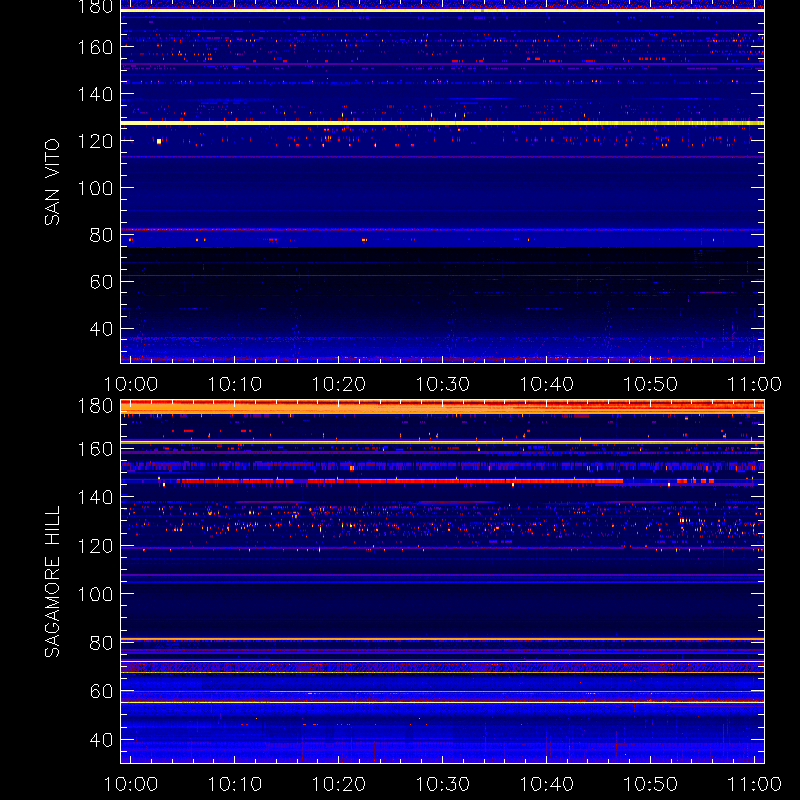Pick the 180 label on Sagamore Hill axis
Screen dimensions: 800x800
coord(95,406)
